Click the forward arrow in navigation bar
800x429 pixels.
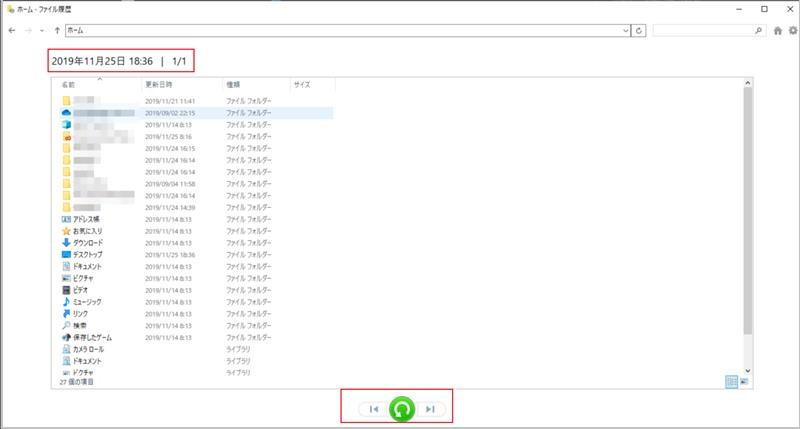[x=29, y=31]
